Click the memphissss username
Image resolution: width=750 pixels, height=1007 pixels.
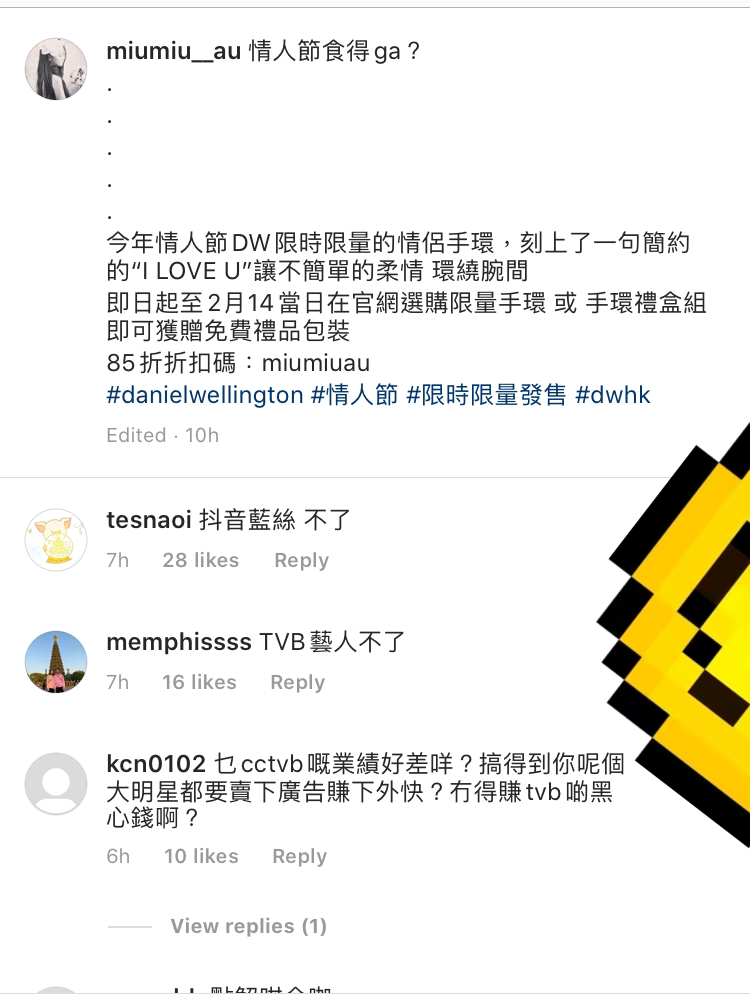pyautogui.click(x=179, y=642)
